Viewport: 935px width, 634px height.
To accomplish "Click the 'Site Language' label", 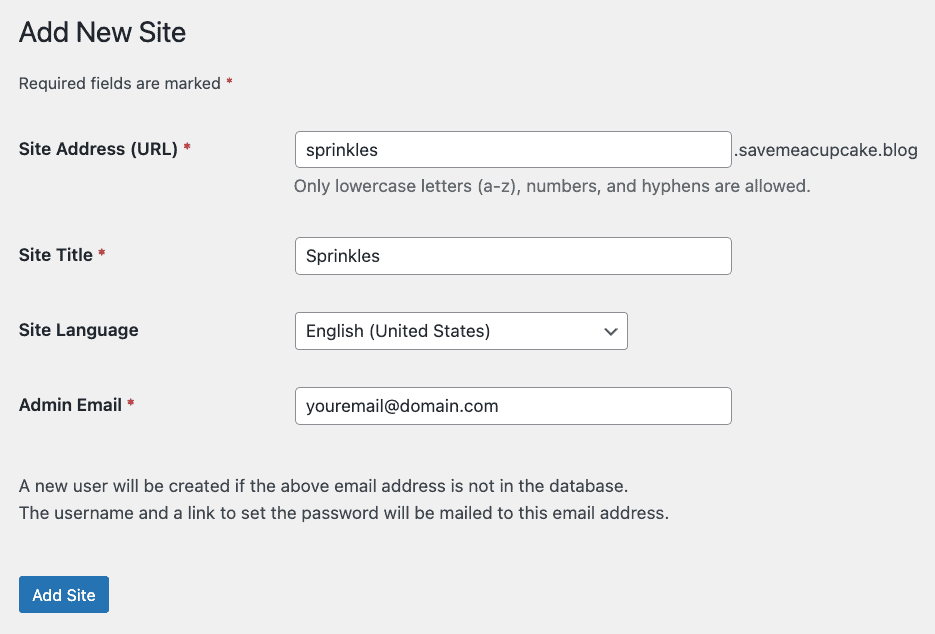I will [x=78, y=330].
